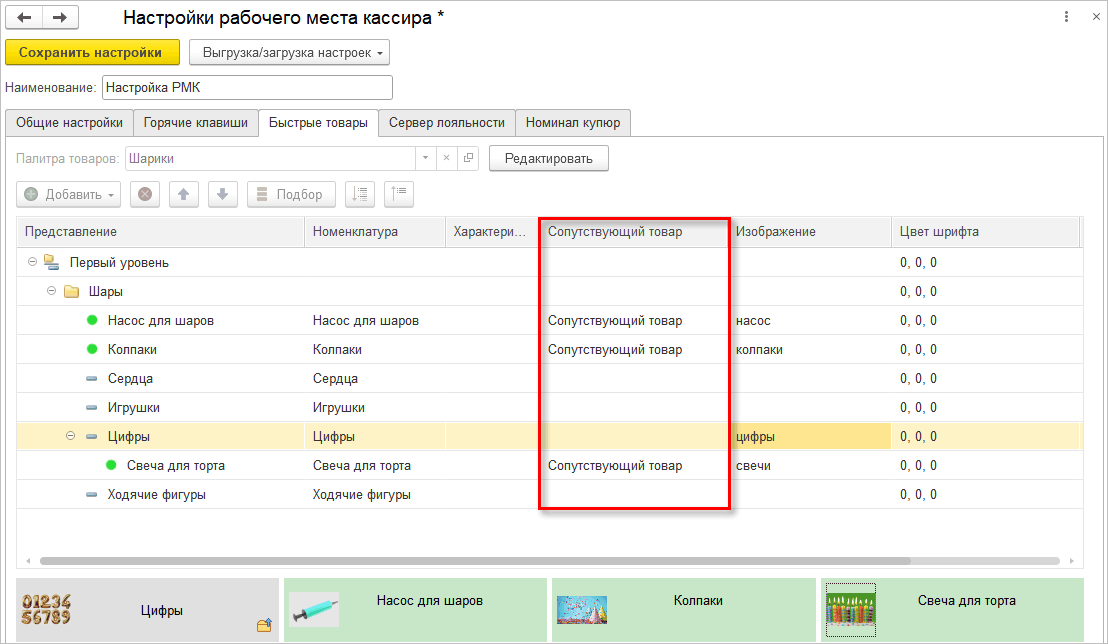Image resolution: width=1108 pixels, height=644 pixels.
Task: Delete row with the red cross icon
Action: click(x=145, y=194)
